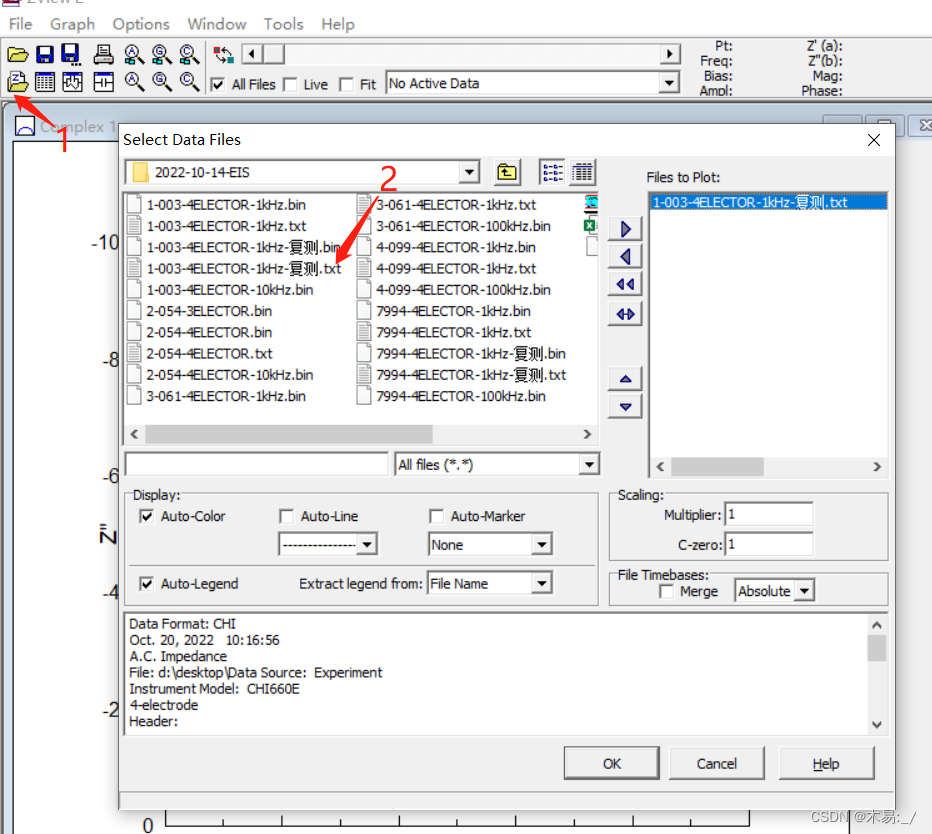This screenshot has width=932, height=834.
Task: Enable the Auto-Marker checkbox
Action: click(436, 516)
